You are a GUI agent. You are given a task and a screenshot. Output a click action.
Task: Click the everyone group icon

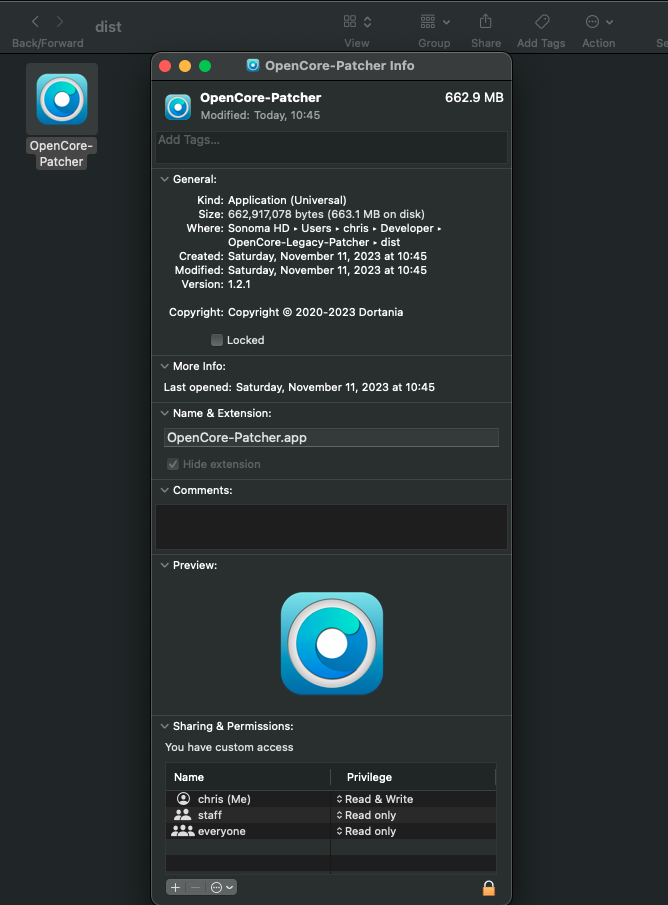(182, 831)
